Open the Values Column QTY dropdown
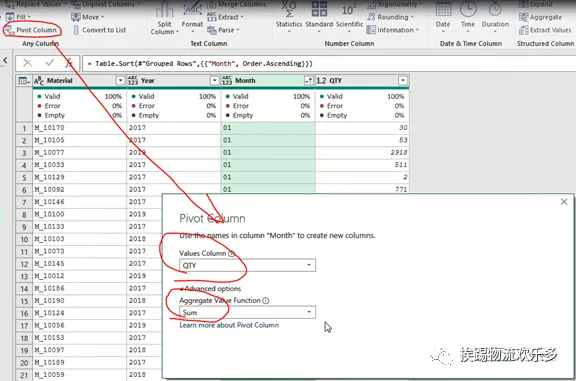Viewport: 576px width, 381px height. tap(247, 265)
